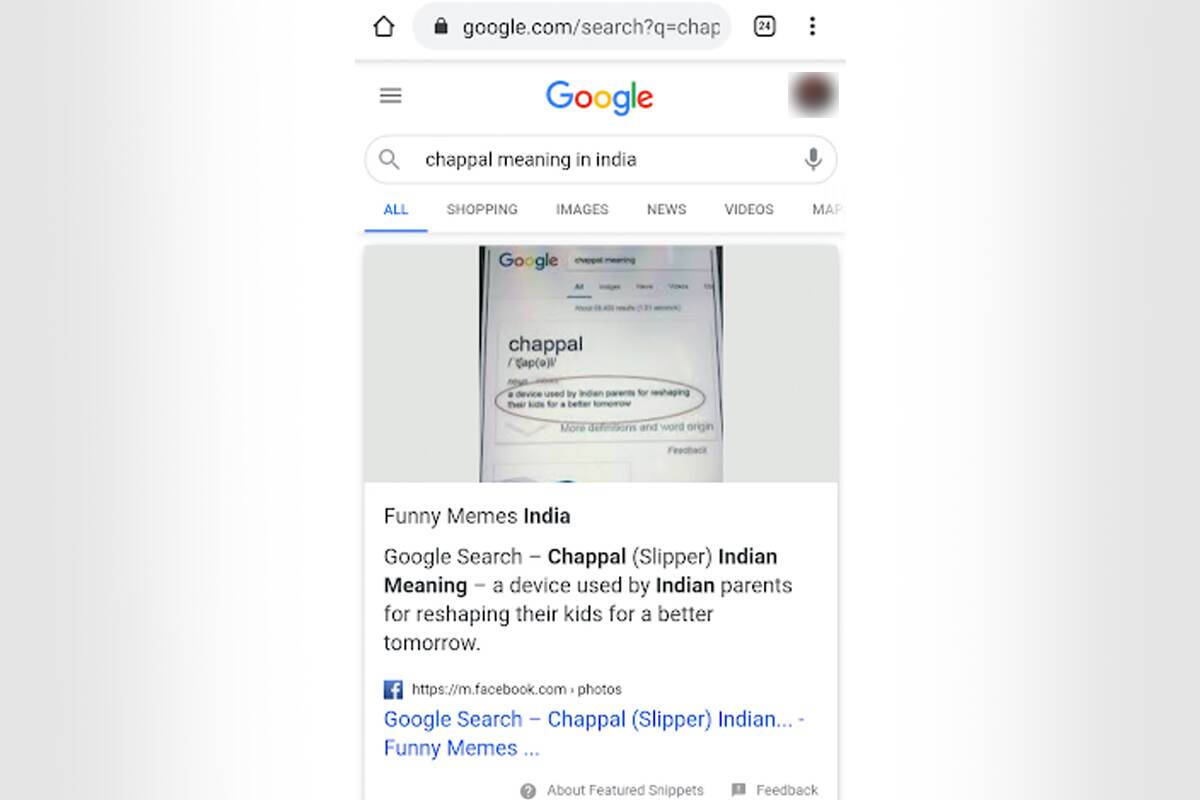Tap the magnifier icon in search box
Screen dimensions: 1200x800
coord(390,159)
